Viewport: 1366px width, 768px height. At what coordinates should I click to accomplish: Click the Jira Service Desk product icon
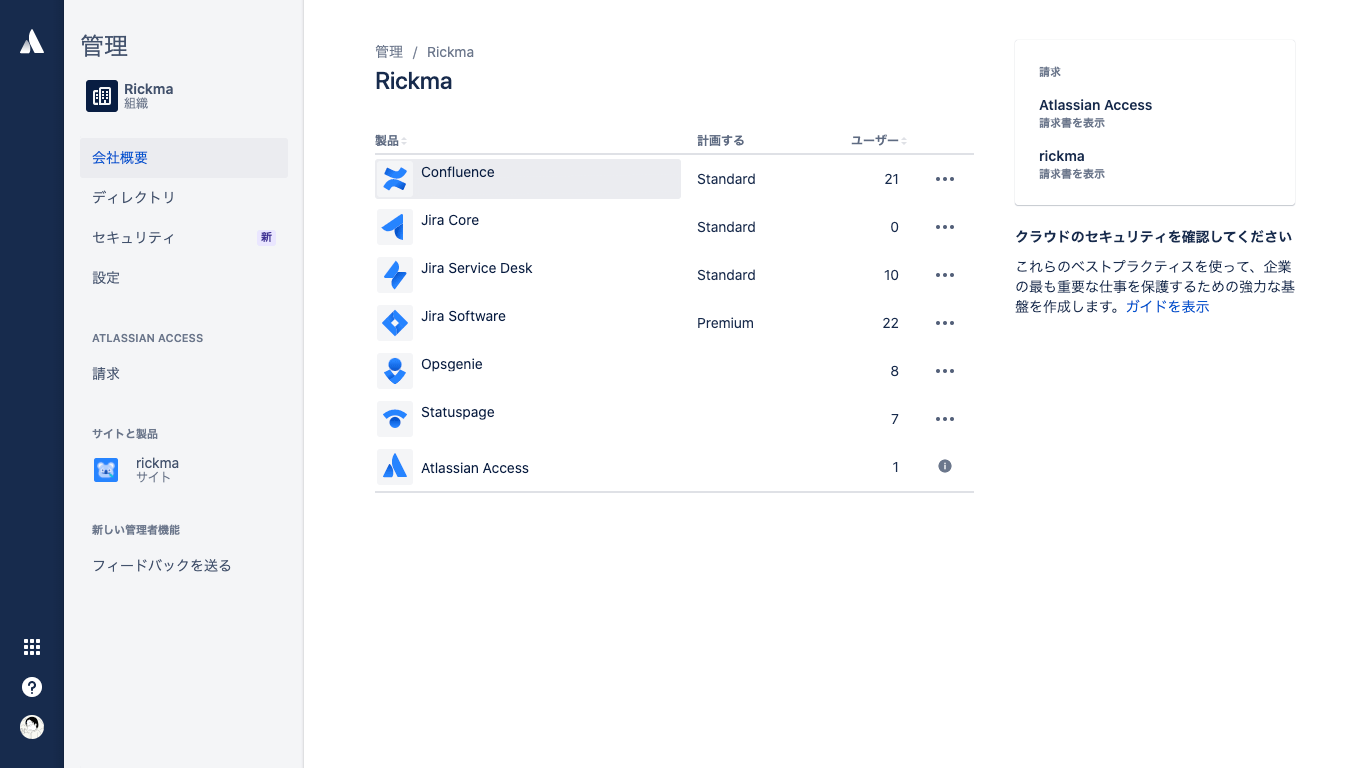click(395, 275)
